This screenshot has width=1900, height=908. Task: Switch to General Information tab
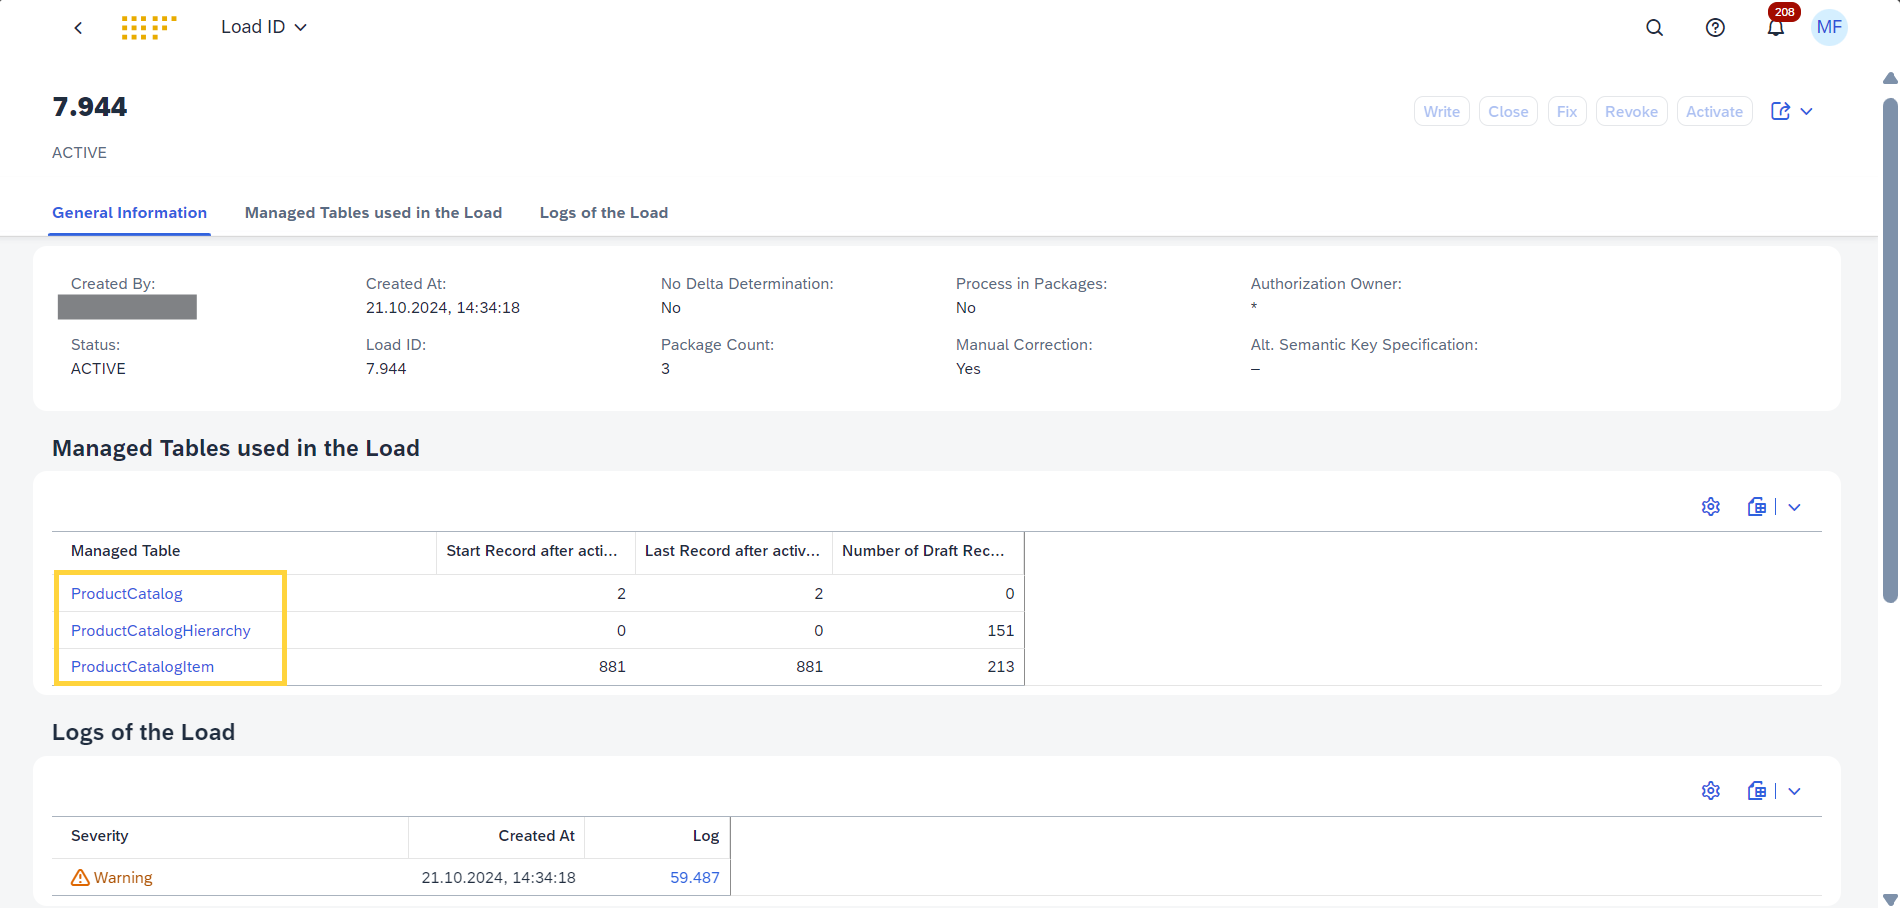[130, 213]
